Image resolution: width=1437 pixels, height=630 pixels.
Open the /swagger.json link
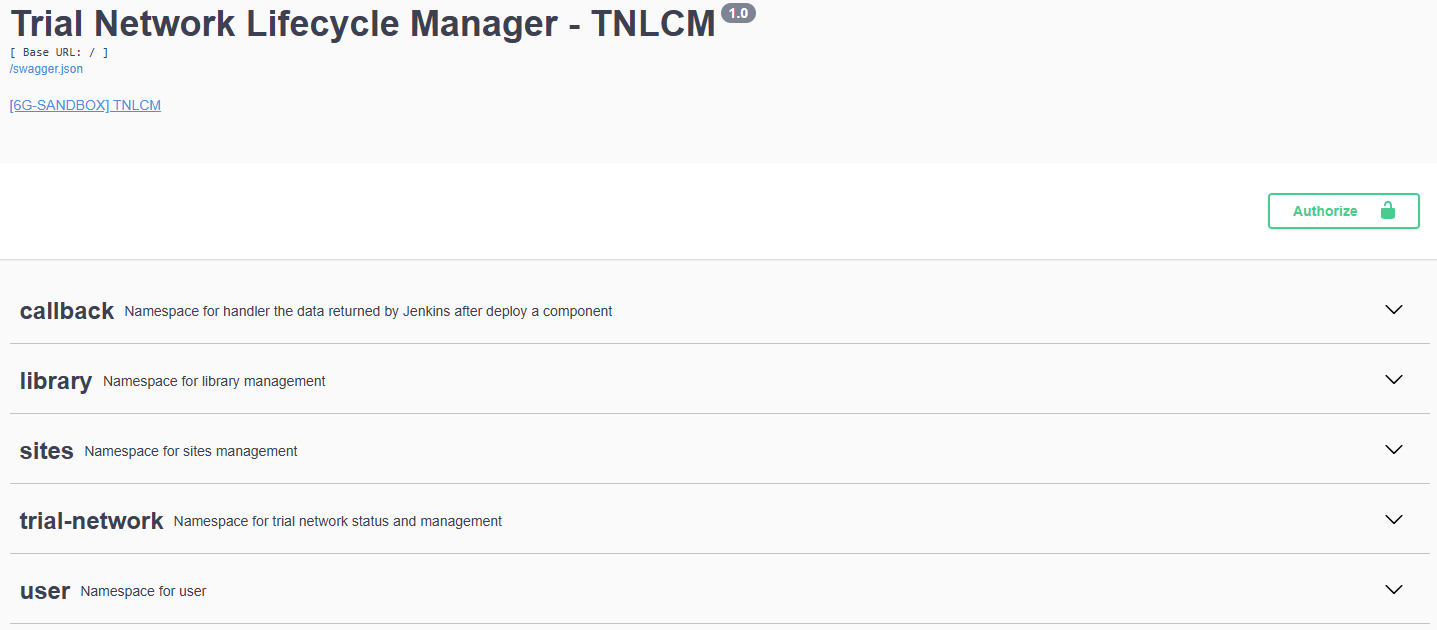(46, 69)
